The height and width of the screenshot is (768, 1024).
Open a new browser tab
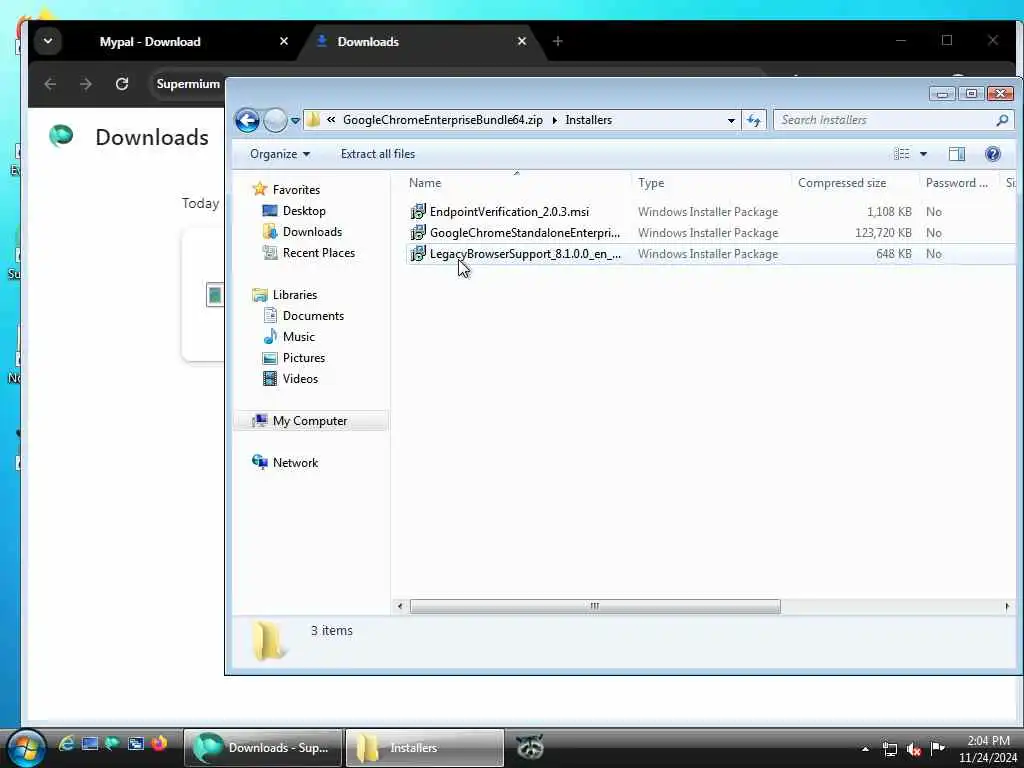[558, 41]
